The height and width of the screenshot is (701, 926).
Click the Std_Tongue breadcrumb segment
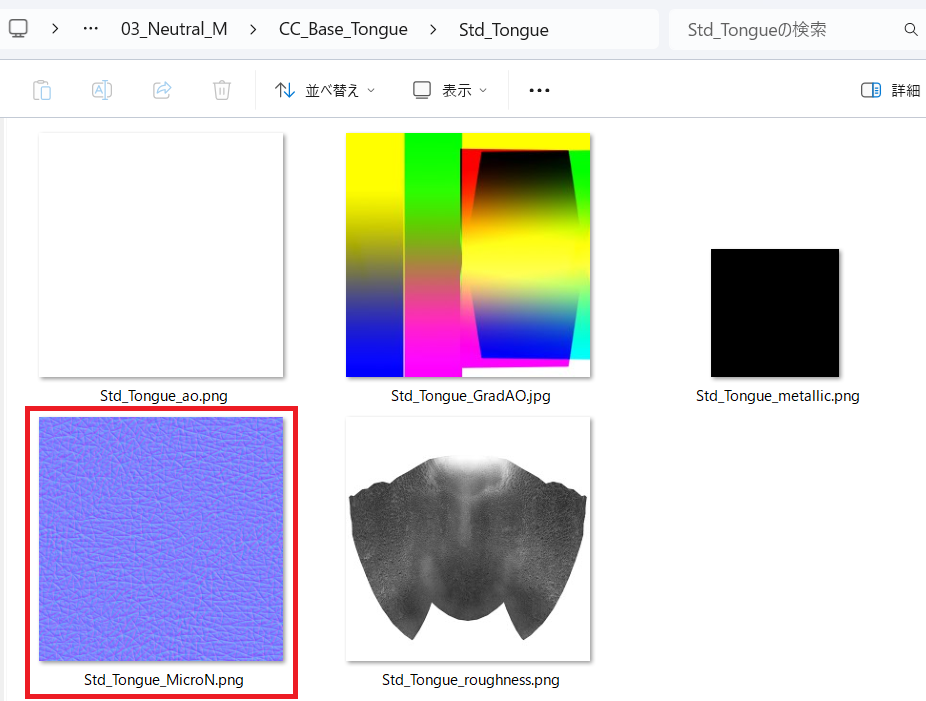coord(504,30)
